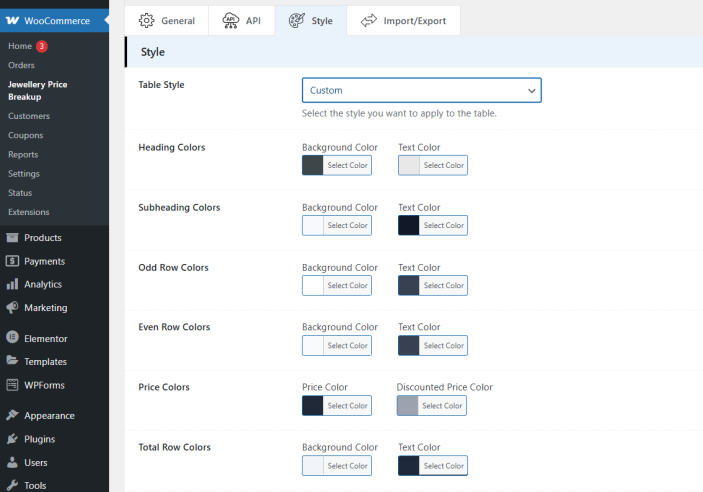Screen dimensions: 703x492
Task: Click the Marketing megaphone icon
Action: 12,308
